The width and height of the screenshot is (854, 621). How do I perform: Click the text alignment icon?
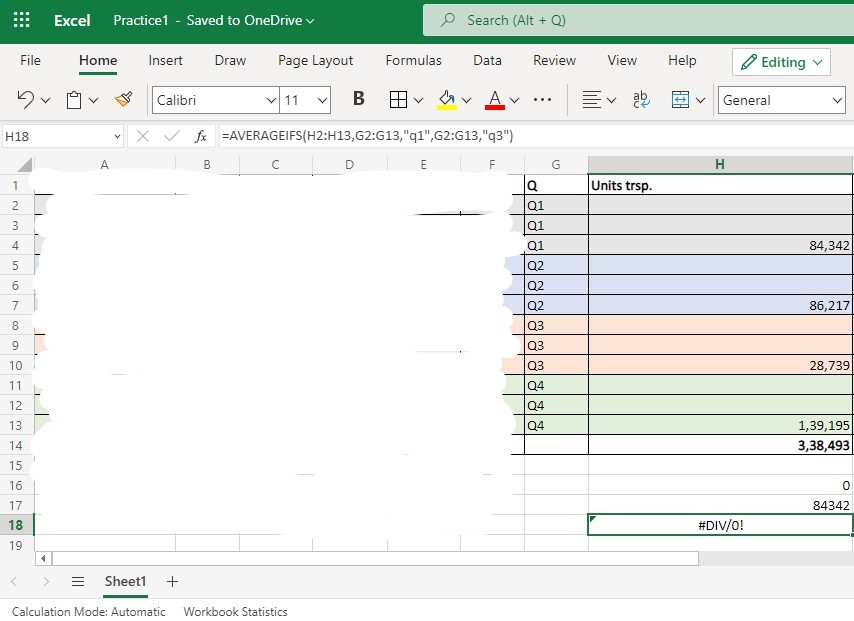click(x=591, y=100)
